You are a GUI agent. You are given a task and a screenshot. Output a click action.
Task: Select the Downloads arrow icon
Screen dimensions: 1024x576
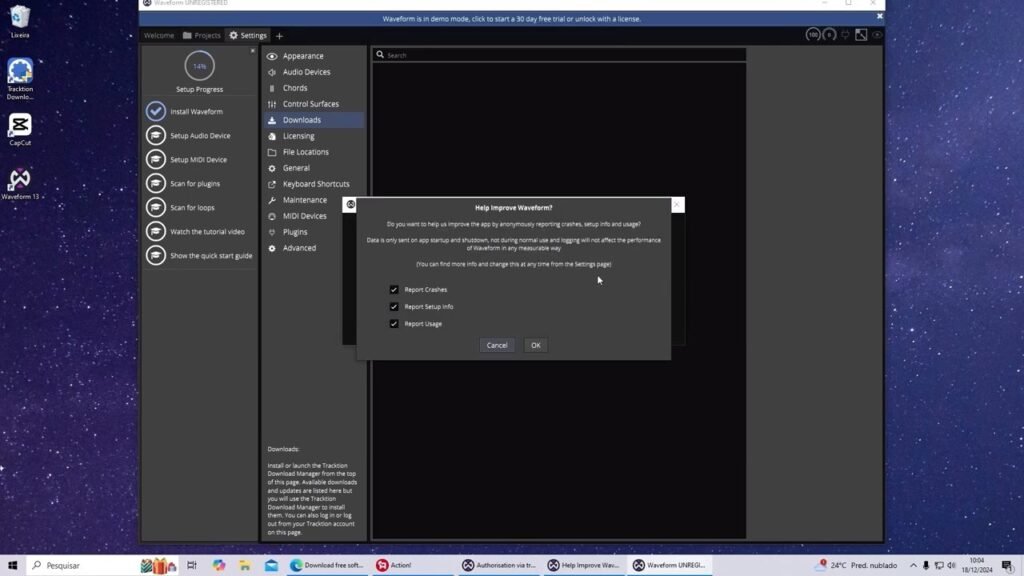point(272,120)
